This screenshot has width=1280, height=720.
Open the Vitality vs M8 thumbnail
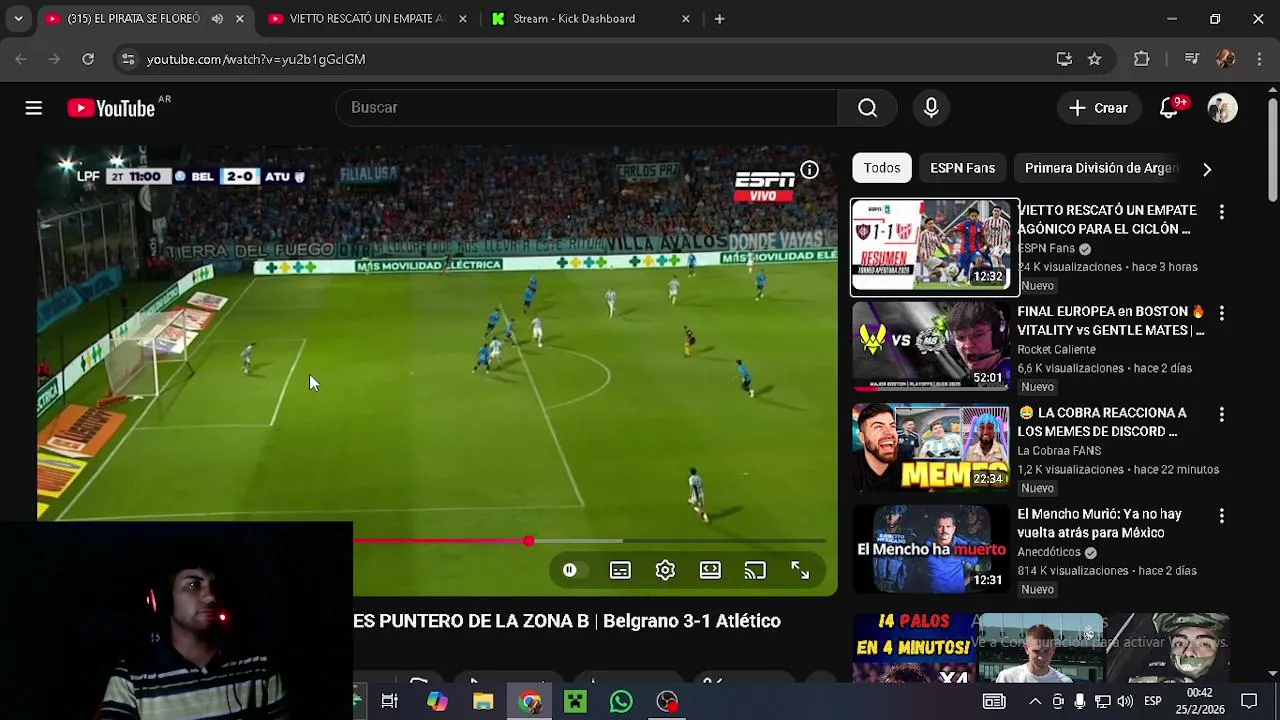(x=930, y=346)
